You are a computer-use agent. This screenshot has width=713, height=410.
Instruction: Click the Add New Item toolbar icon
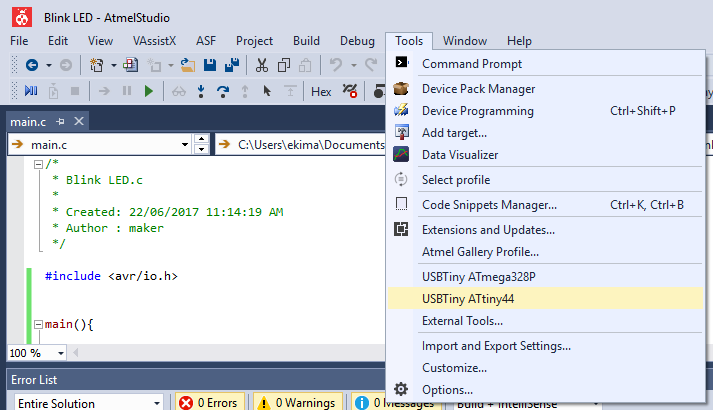point(155,65)
